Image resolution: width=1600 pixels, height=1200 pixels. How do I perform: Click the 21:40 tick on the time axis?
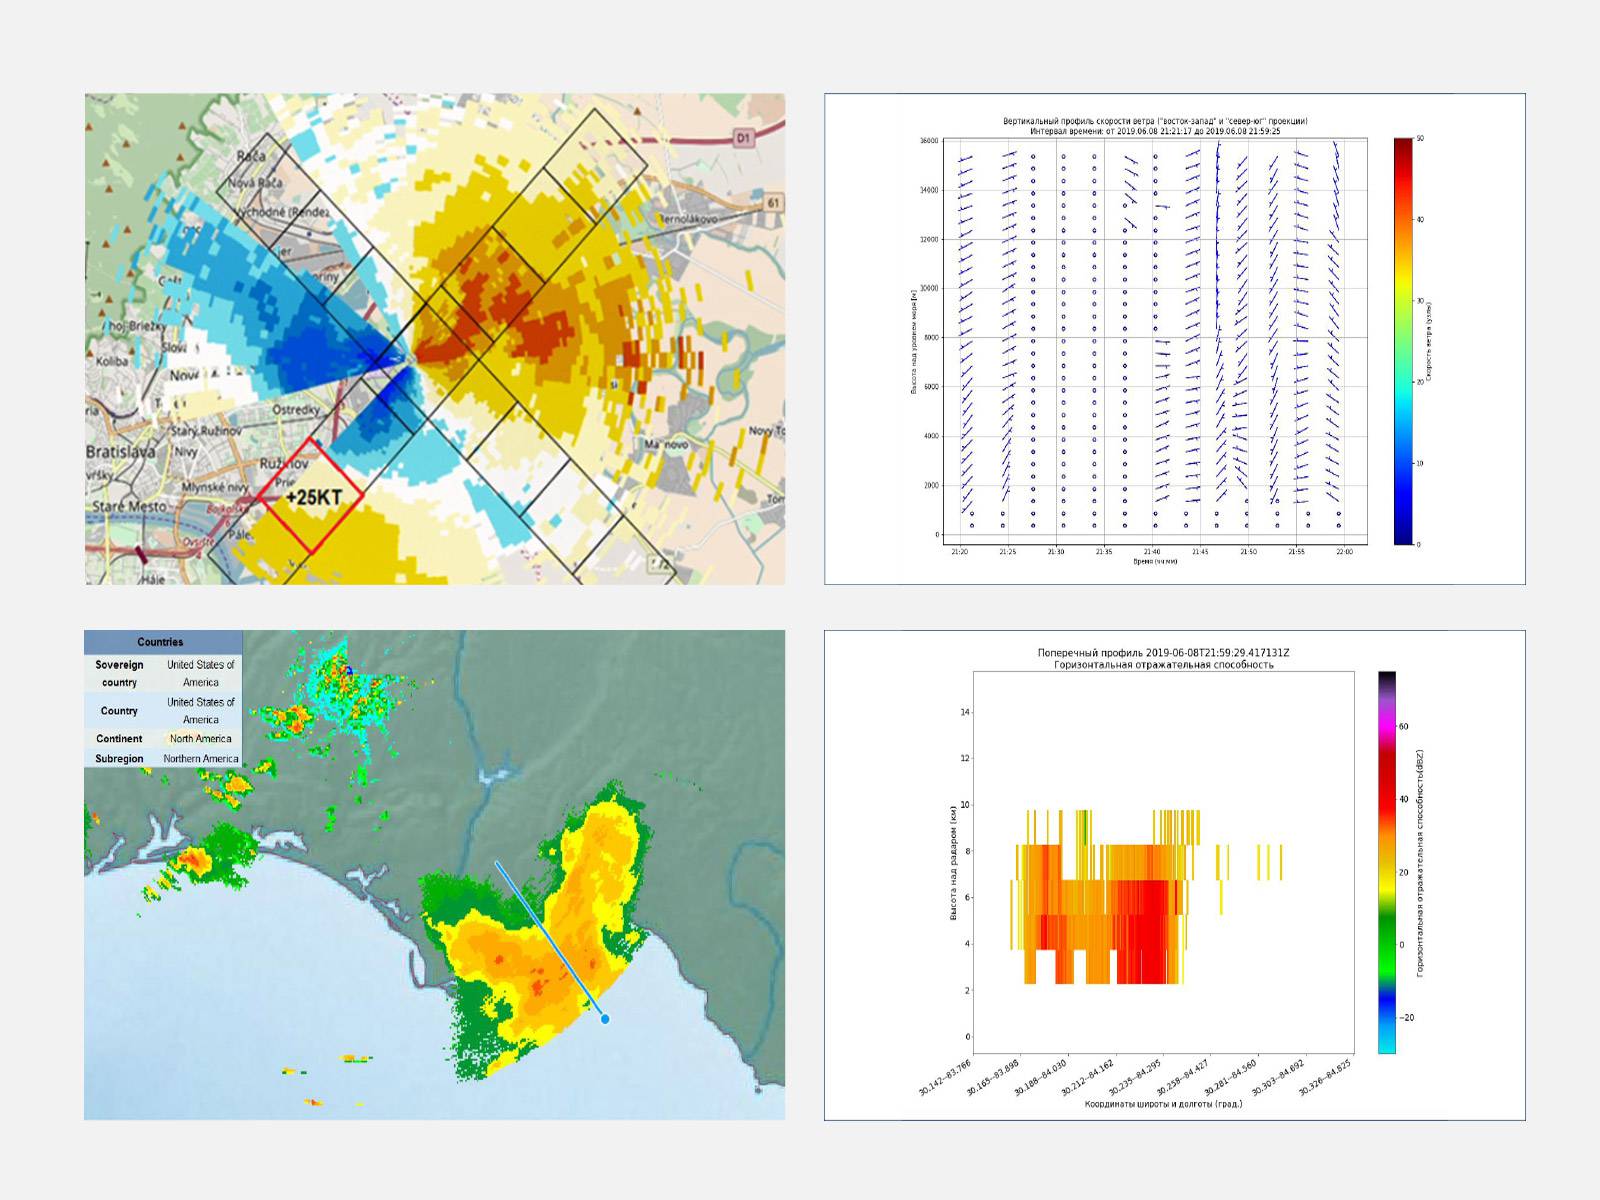1152,552
